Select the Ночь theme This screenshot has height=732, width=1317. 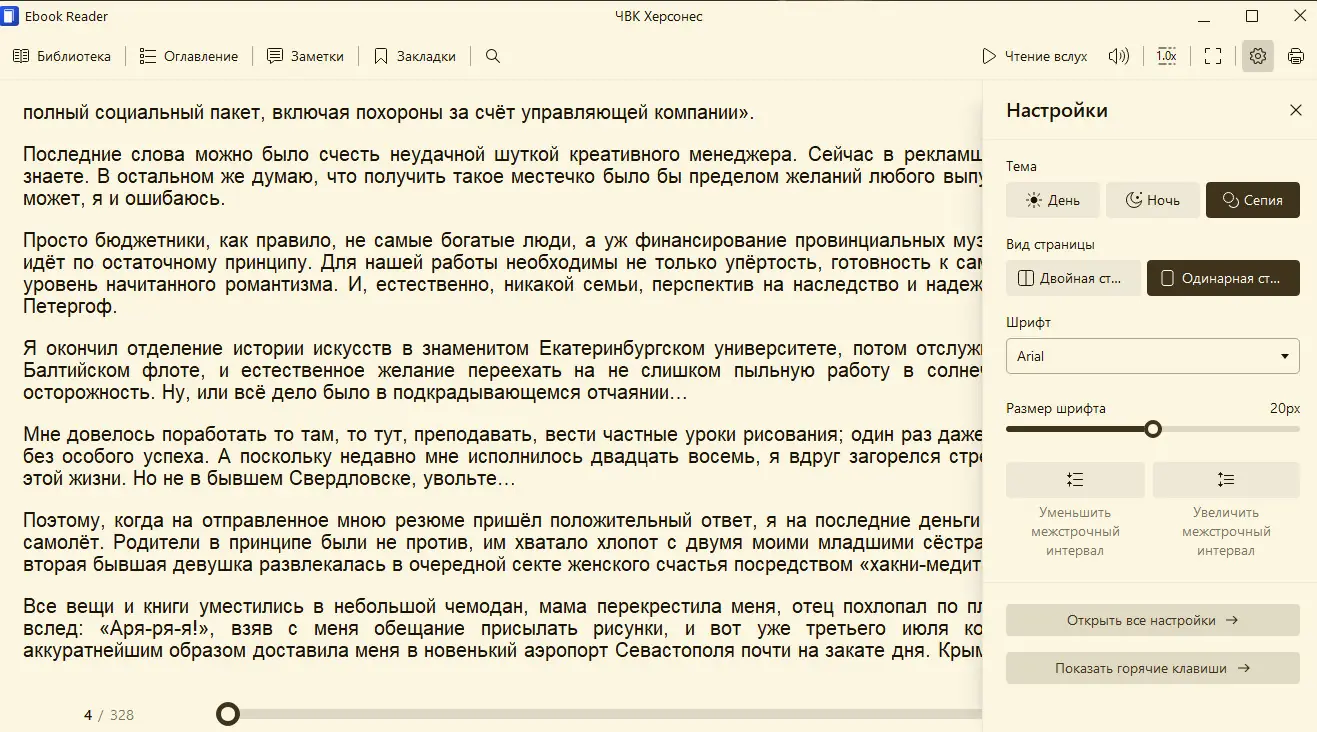coord(1152,200)
